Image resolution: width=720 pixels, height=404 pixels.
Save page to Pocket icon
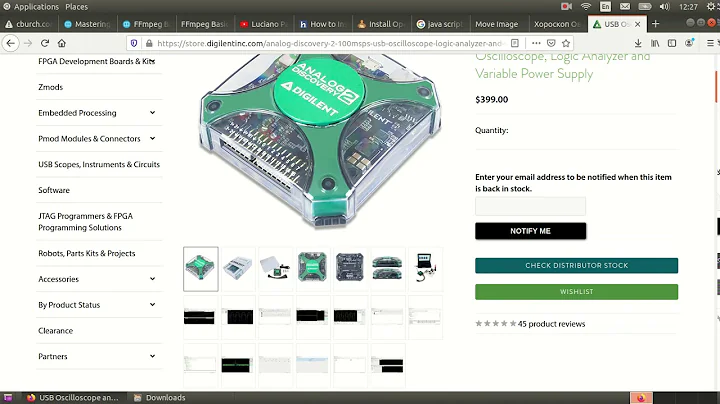[551, 43]
